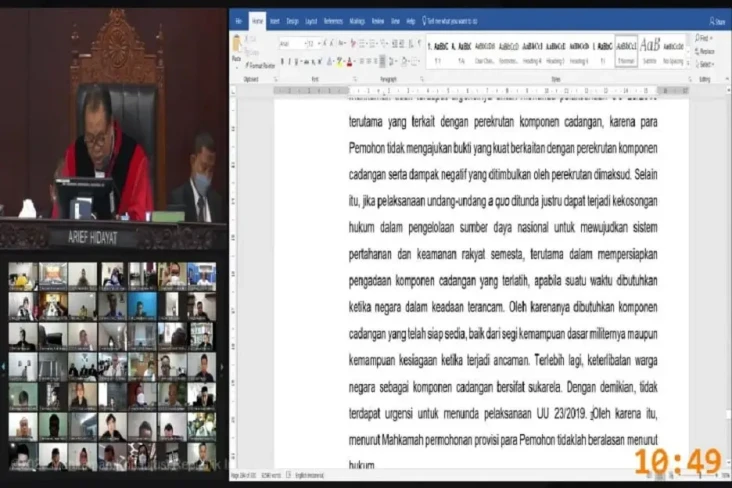Click the Line and Paragraph Spacing icon
The image size is (732, 488).
click(x=392, y=61)
